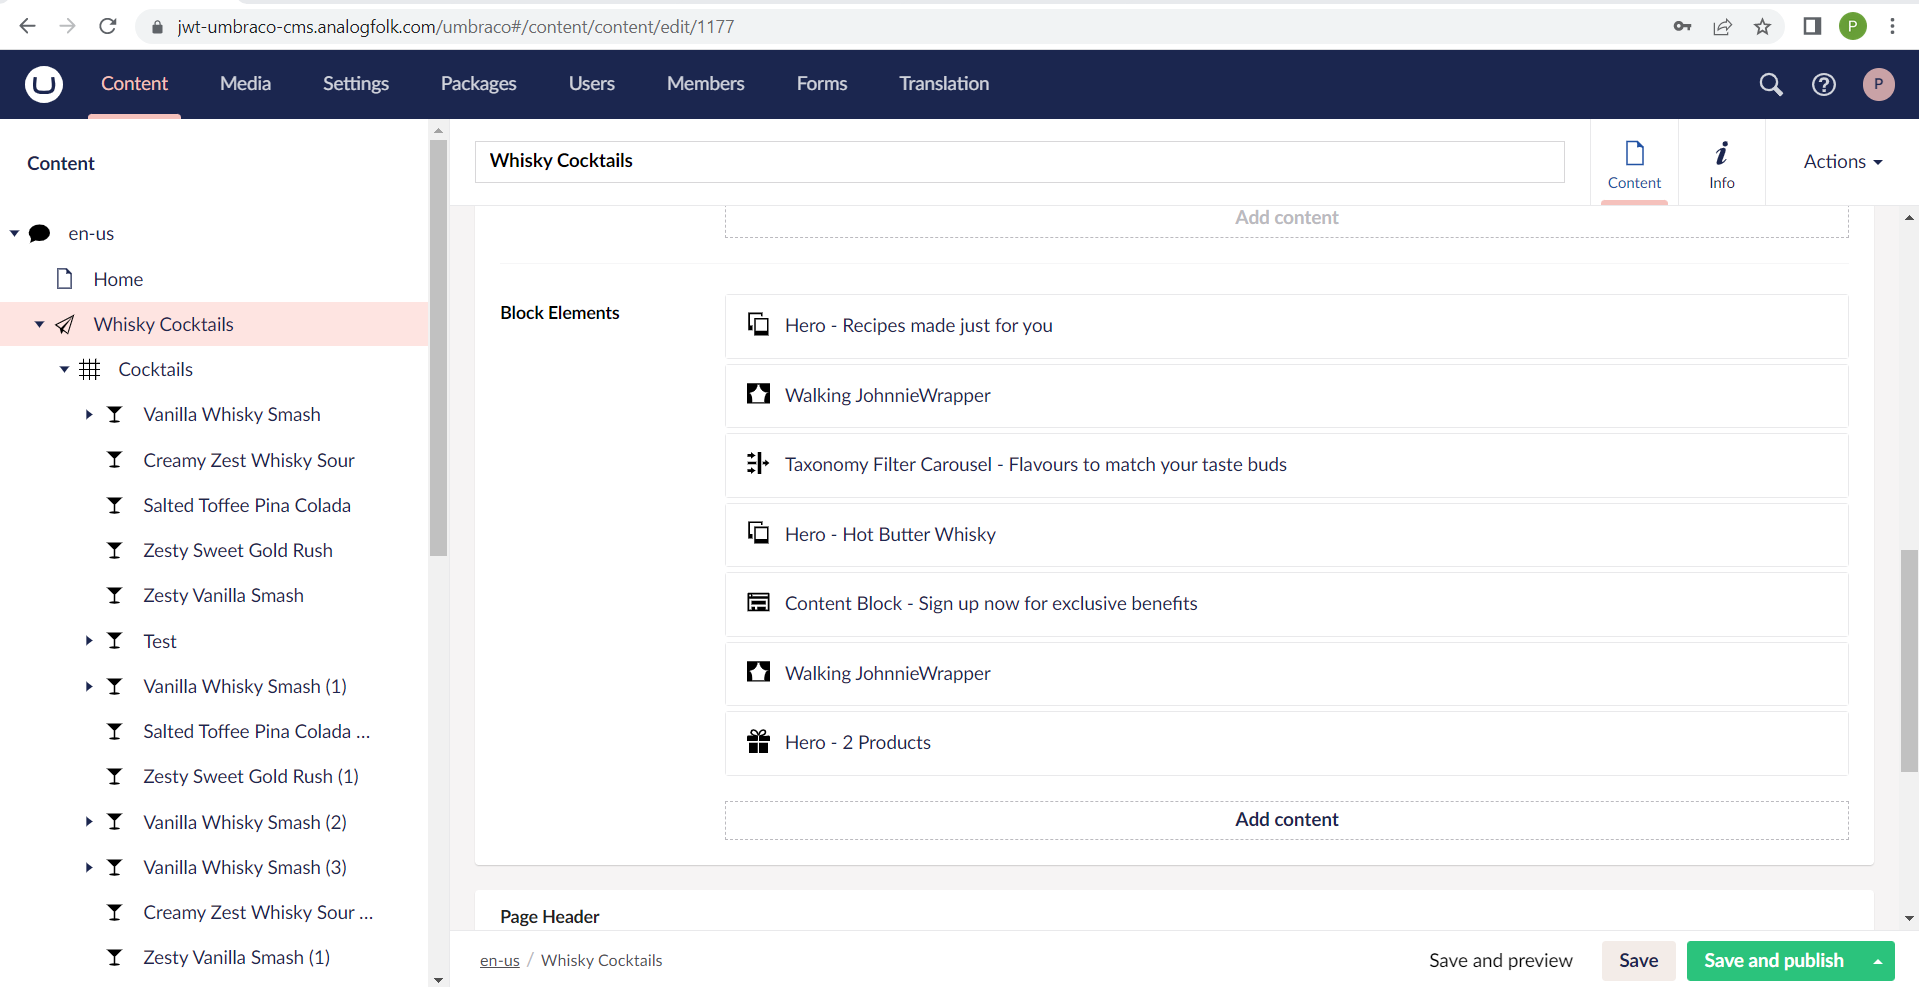The width and height of the screenshot is (1919, 987).
Task: Select Zesty Sweet Gold Rush tree item
Action: pos(237,550)
